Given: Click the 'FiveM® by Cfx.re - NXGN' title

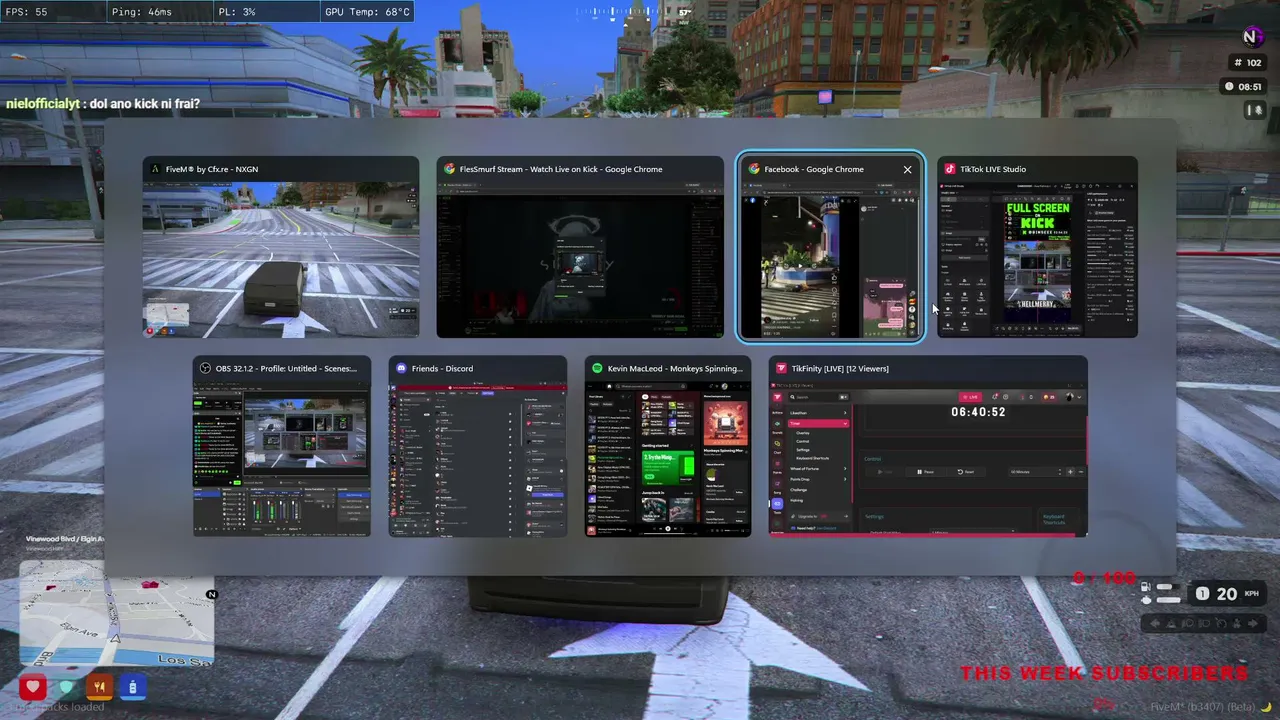Looking at the screenshot, I should pyautogui.click(x=212, y=169).
